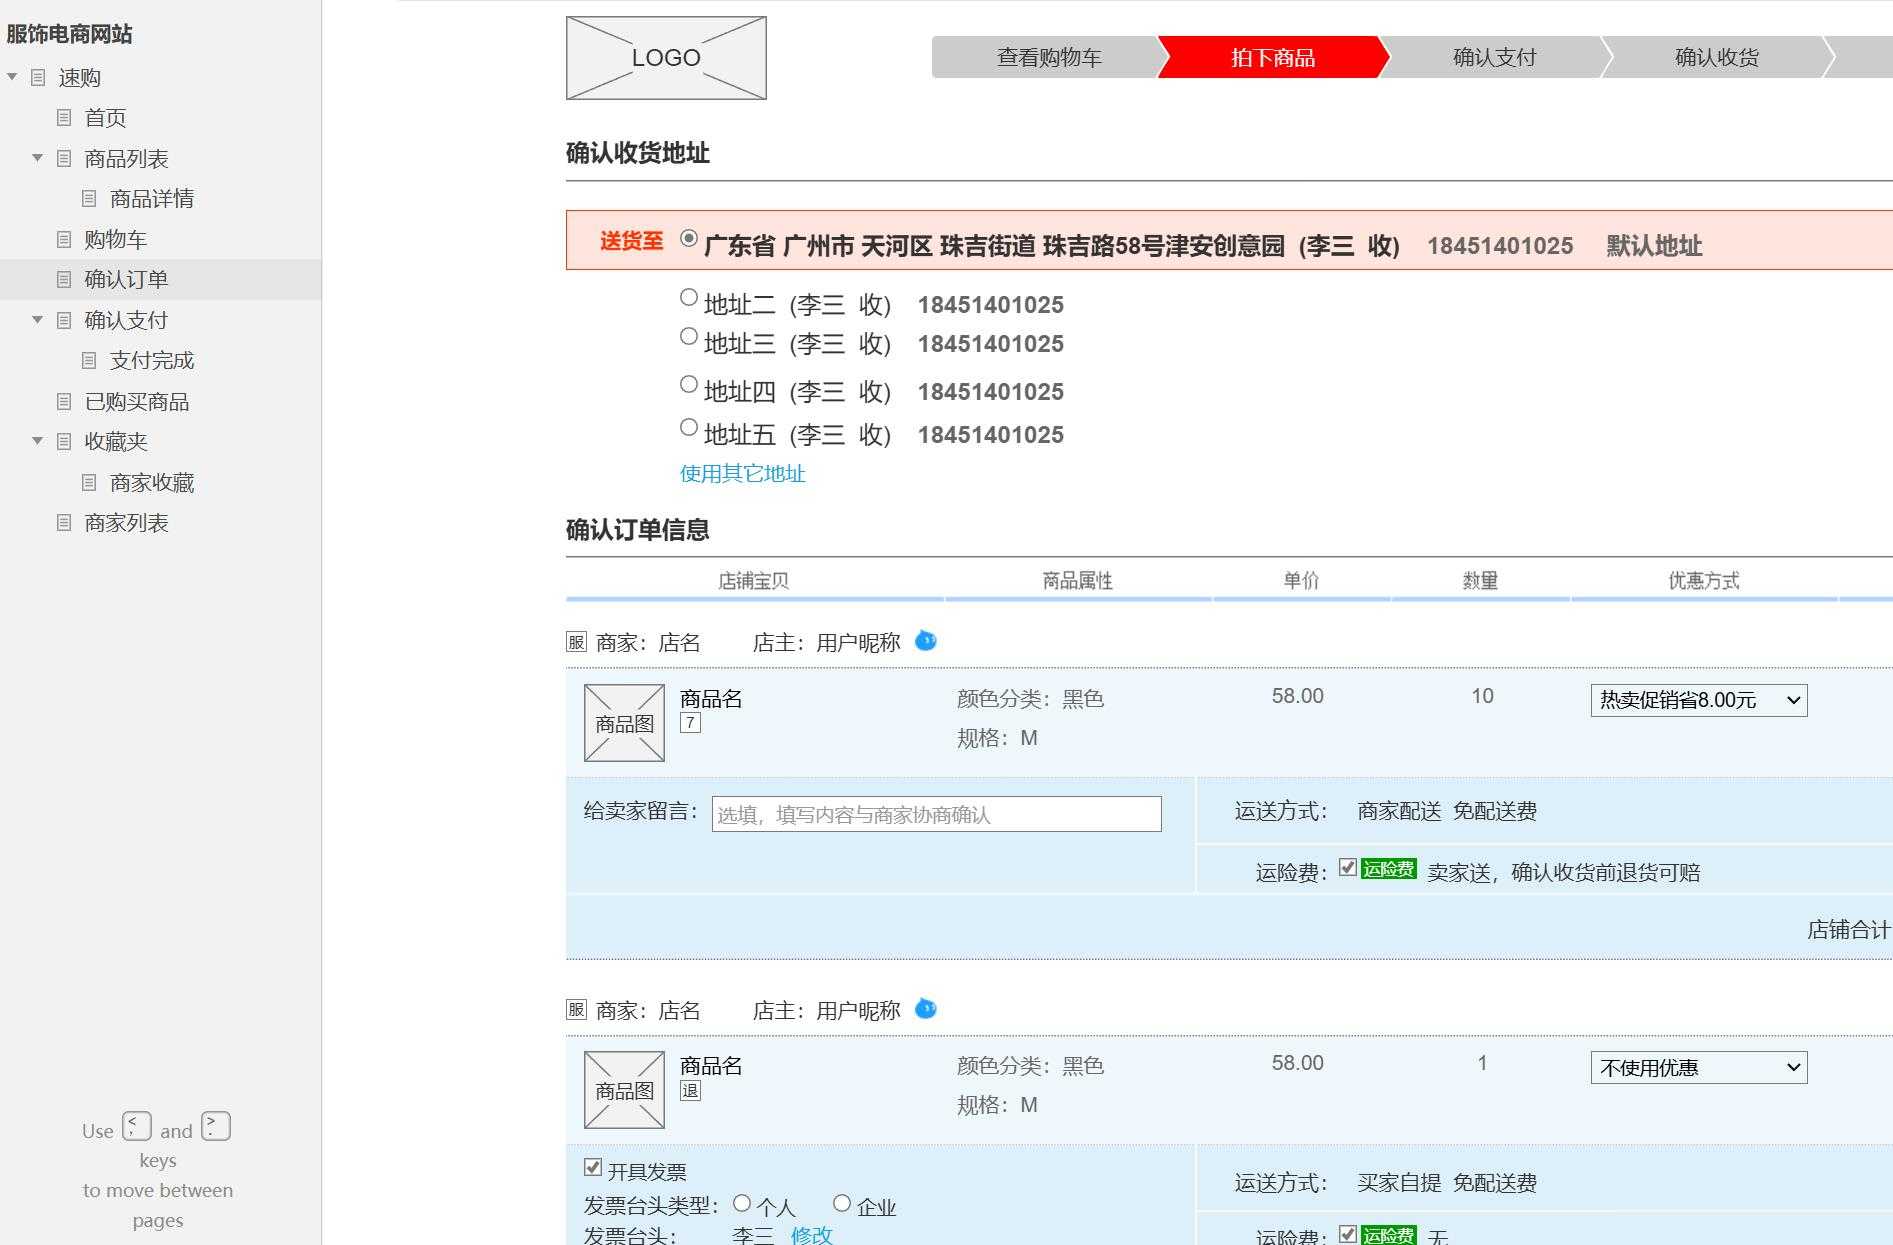This screenshot has height=1245, width=1893.
Task: Click the 退 badge under second 商品图
Action: click(x=690, y=1090)
